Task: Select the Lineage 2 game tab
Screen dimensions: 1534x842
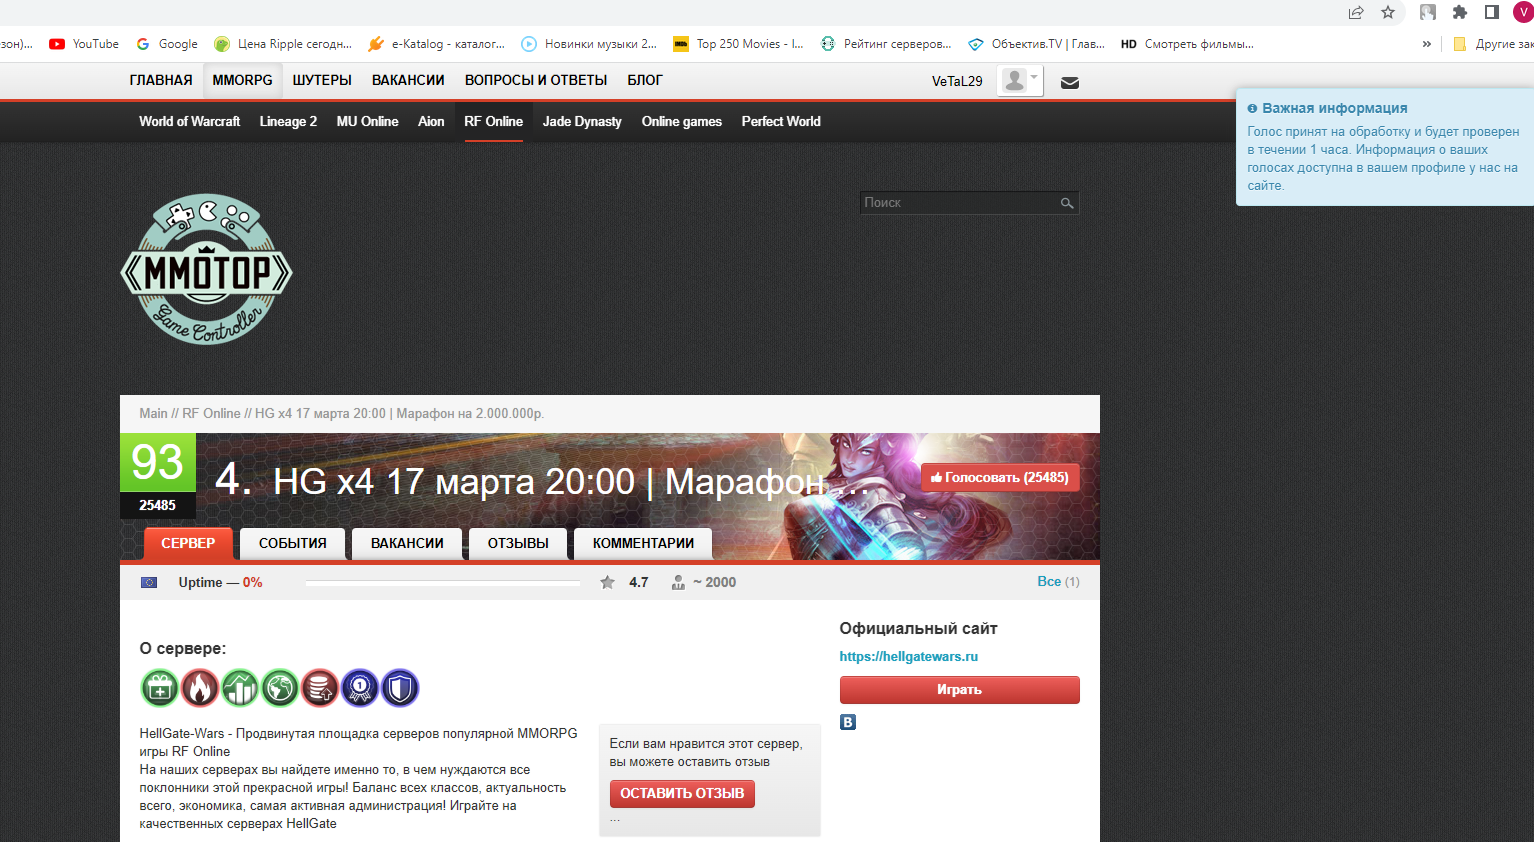Action: pyautogui.click(x=288, y=121)
